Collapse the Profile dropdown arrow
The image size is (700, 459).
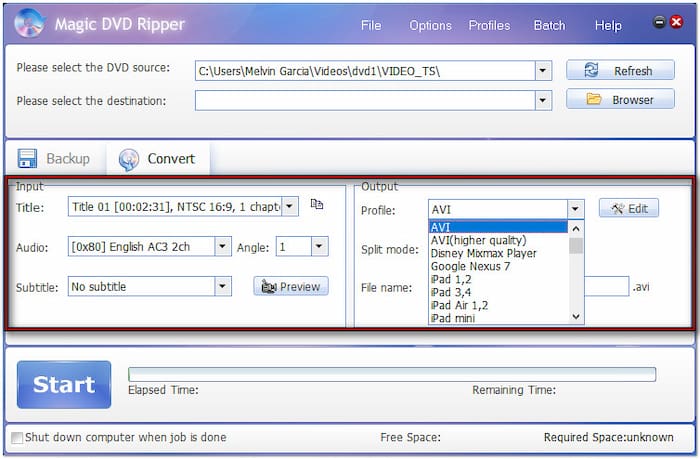point(575,209)
